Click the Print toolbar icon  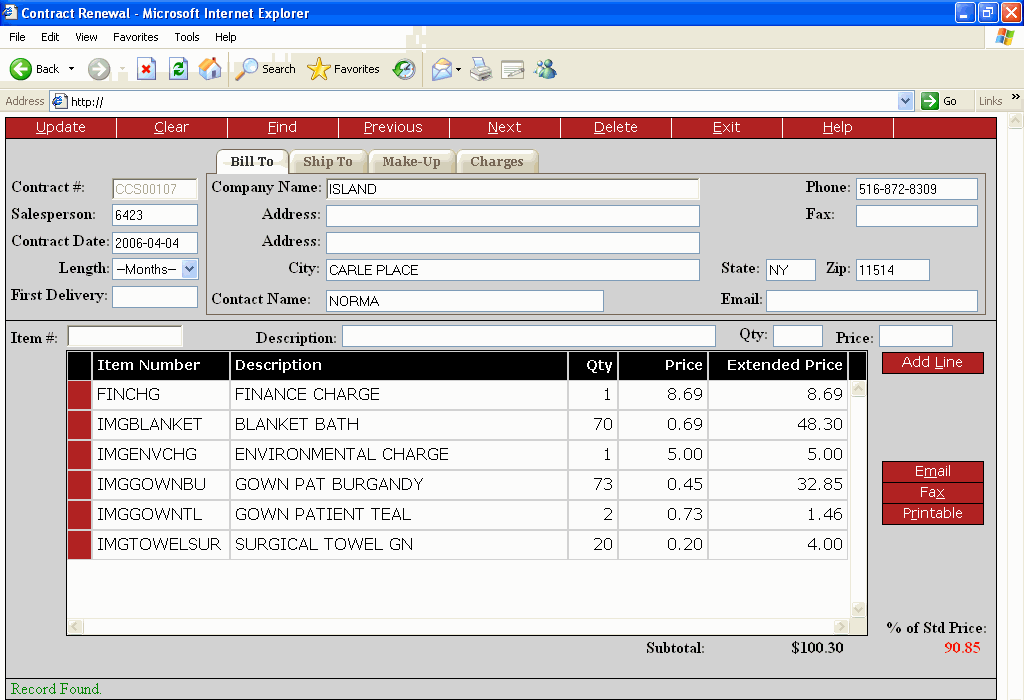point(481,69)
